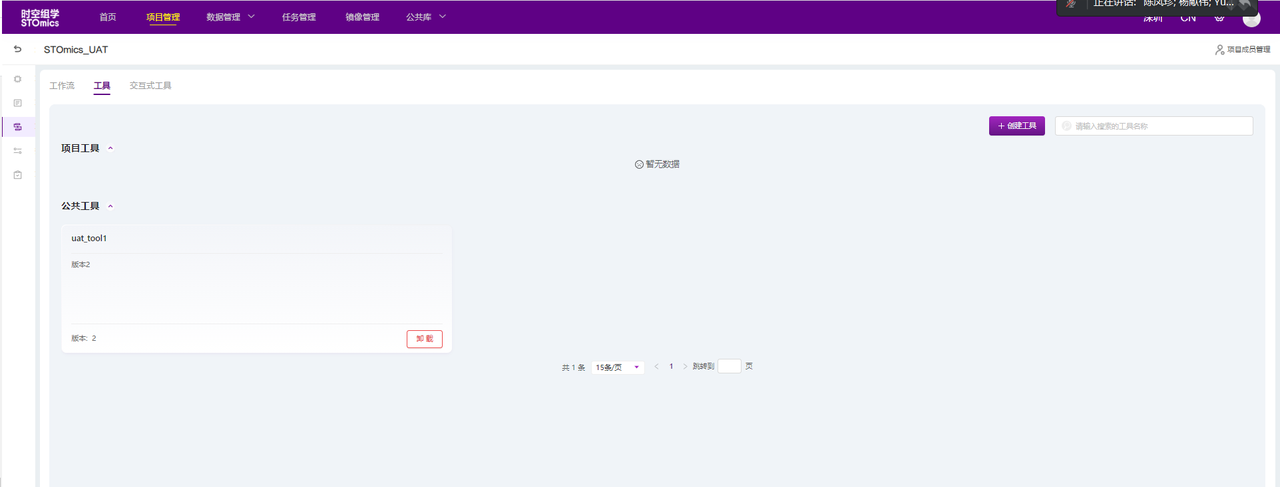Collapse the 项目工具 section
This screenshot has width=1280, height=487.
pyautogui.click(x=110, y=149)
